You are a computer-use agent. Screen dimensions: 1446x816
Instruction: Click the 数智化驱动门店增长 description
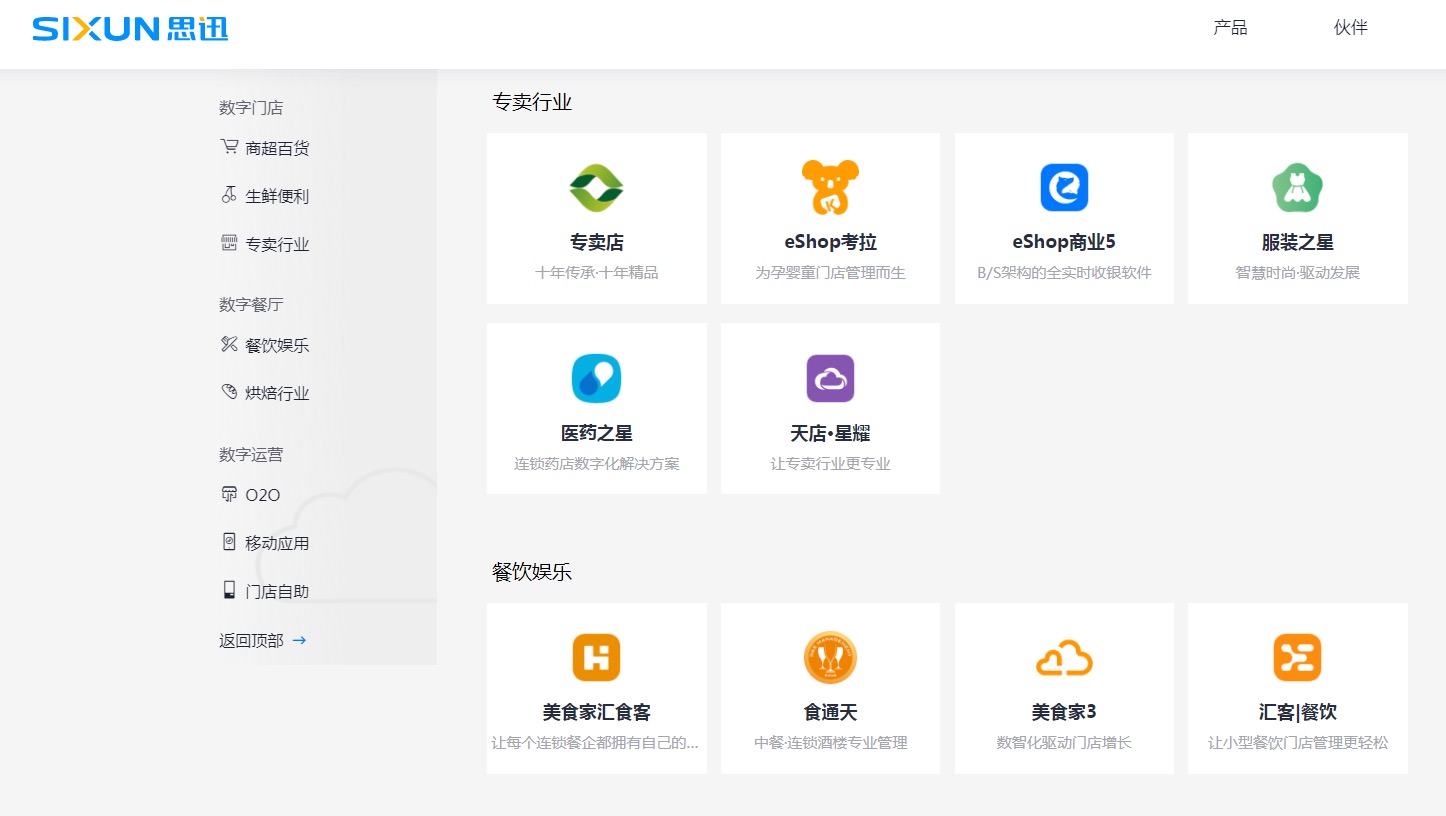(x=1064, y=742)
